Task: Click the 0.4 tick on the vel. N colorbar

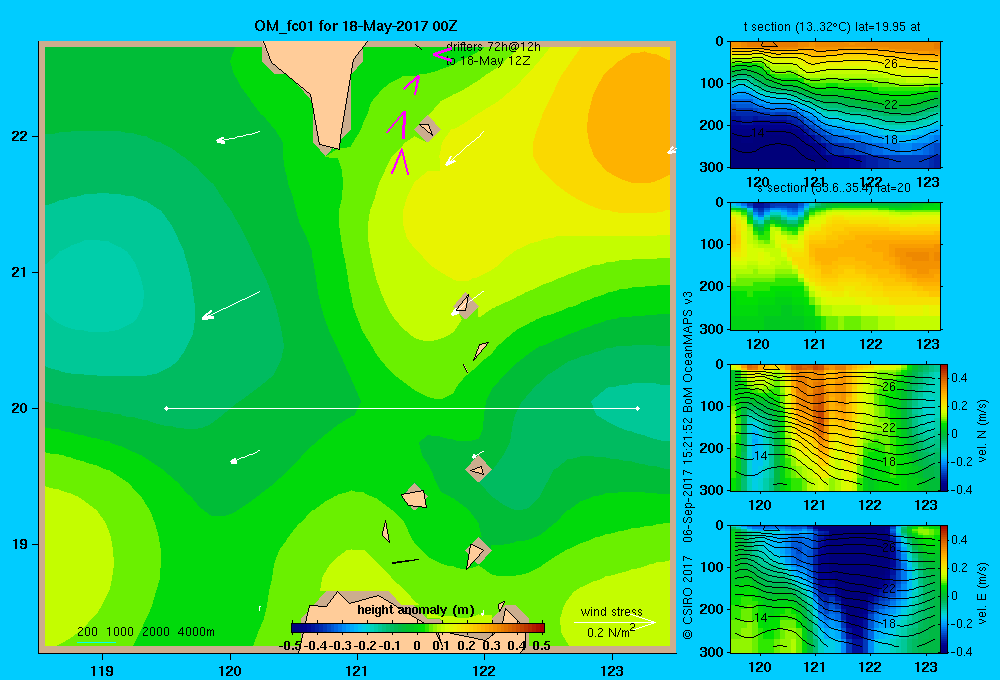Action: (x=959, y=378)
